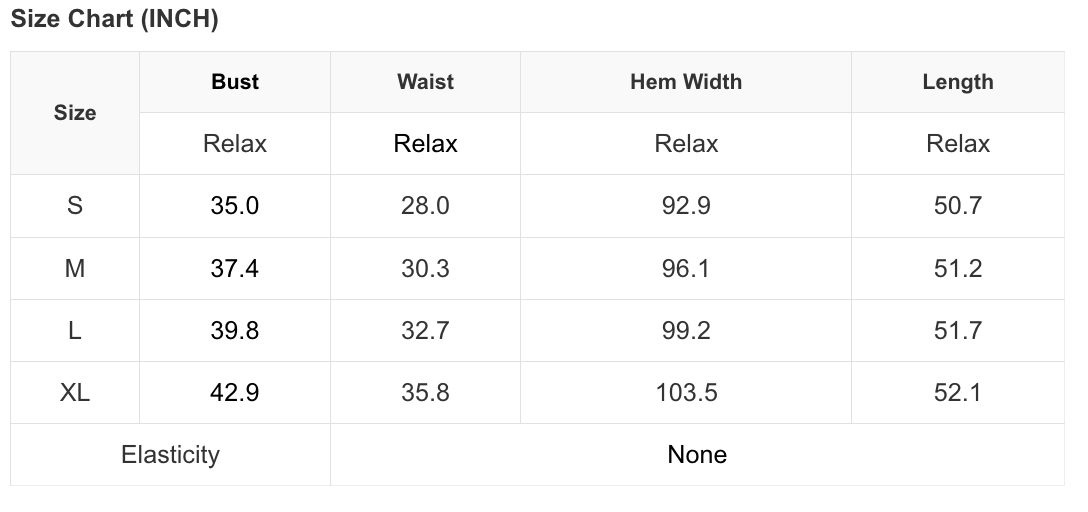Select hem width value 99.2
Screen dimensions: 1088x512
(x=686, y=330)
